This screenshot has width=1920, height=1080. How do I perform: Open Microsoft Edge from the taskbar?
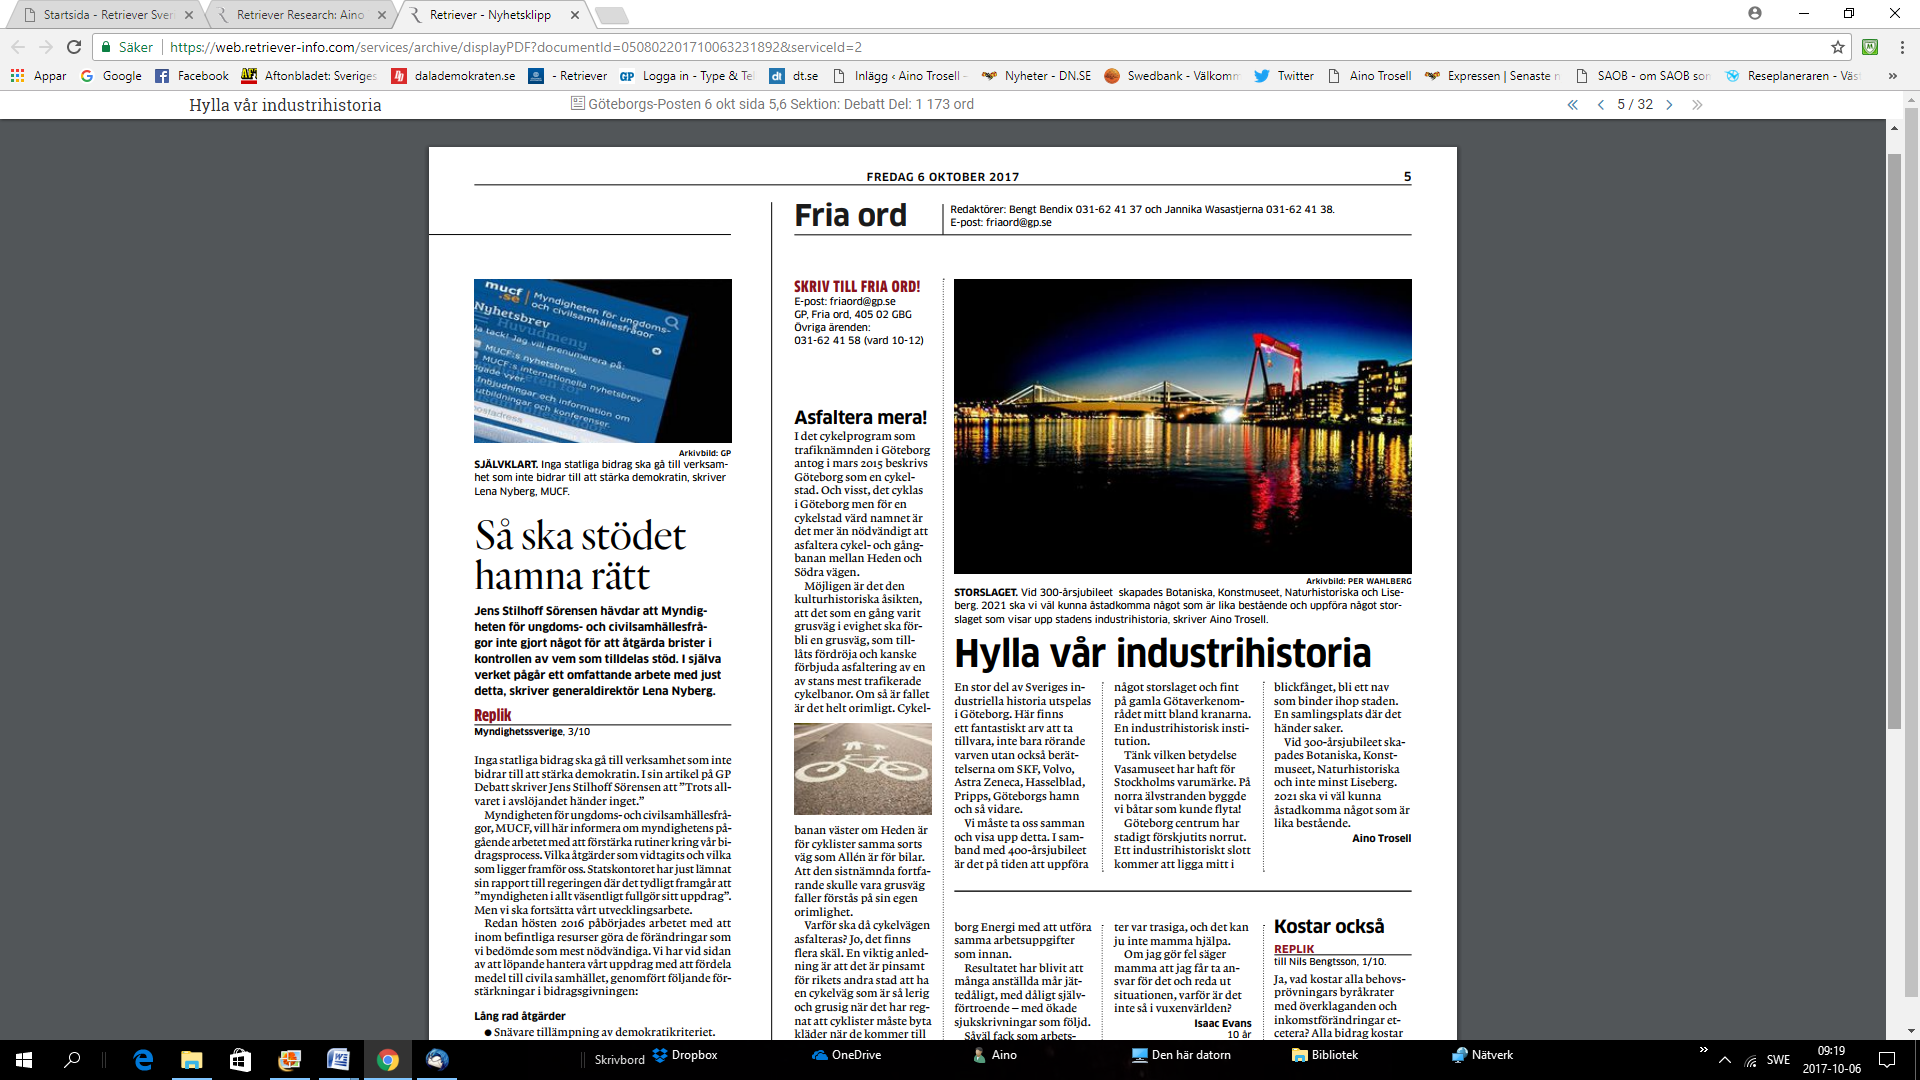(x=143, y=1060)
